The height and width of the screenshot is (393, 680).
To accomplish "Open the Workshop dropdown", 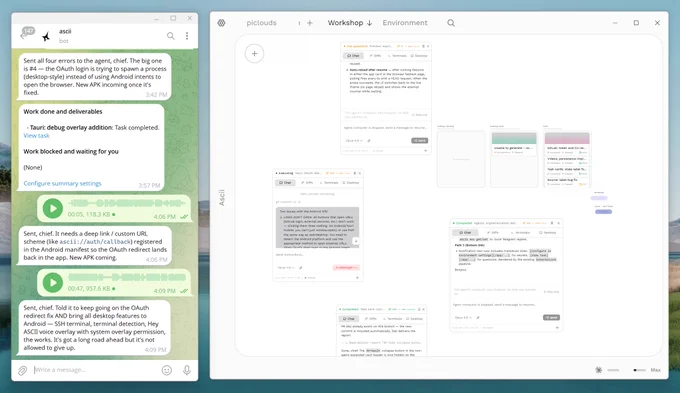I will [x=350, y=23].
